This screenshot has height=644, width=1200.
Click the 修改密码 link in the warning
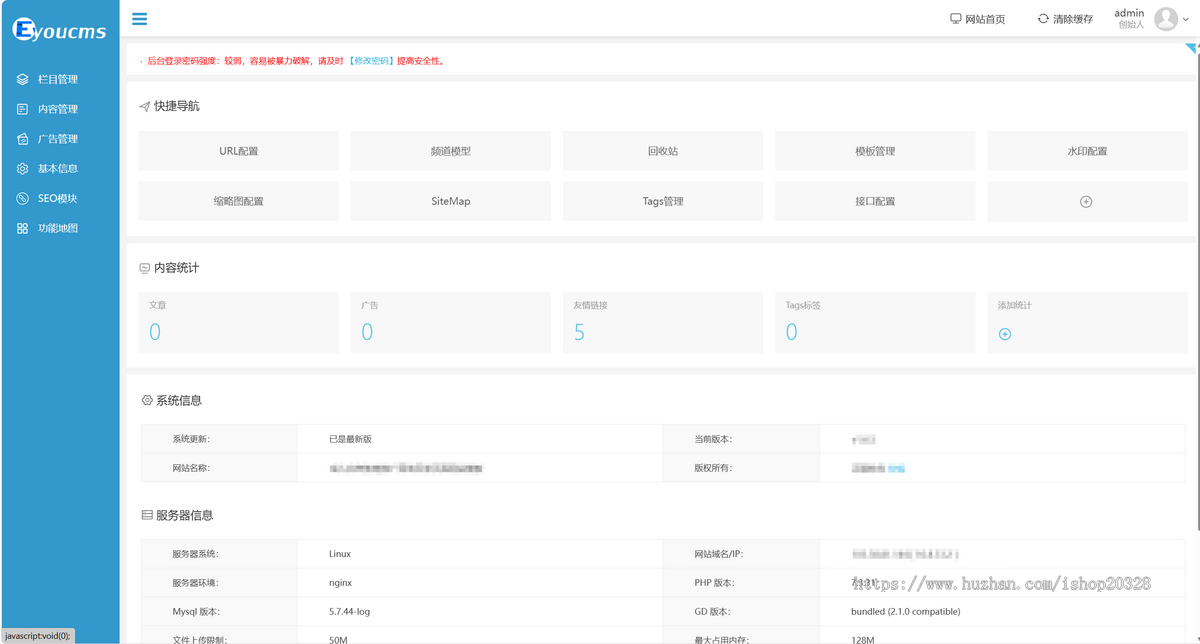tap(371, 61)
